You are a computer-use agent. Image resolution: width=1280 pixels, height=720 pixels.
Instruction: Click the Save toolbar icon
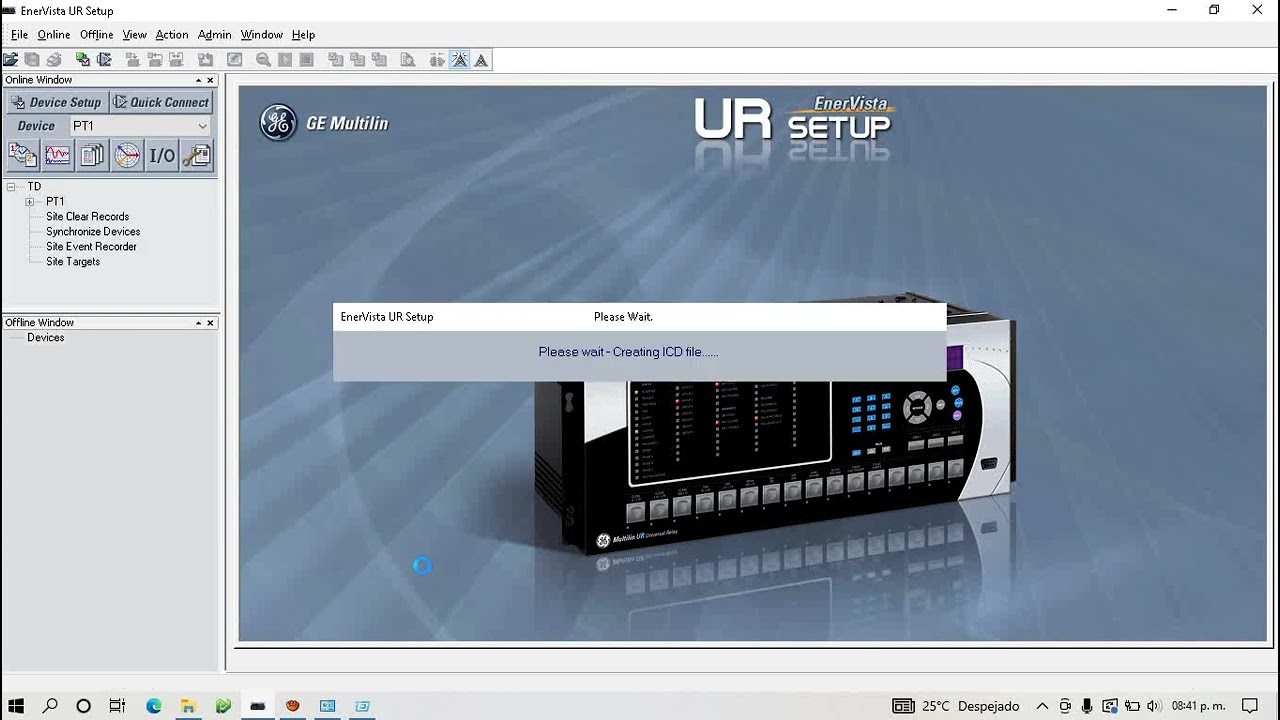[x=32, y=60]
